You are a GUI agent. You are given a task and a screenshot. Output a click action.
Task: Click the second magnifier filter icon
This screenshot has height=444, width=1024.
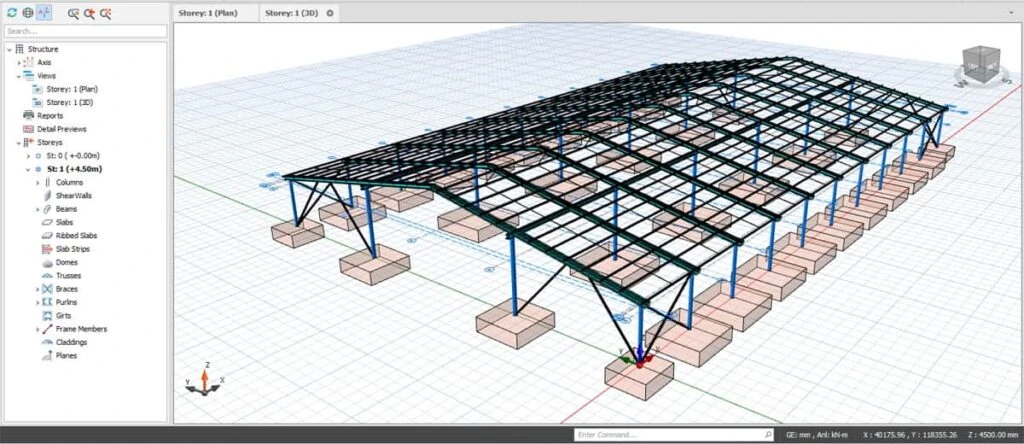[x=89, y=13]
